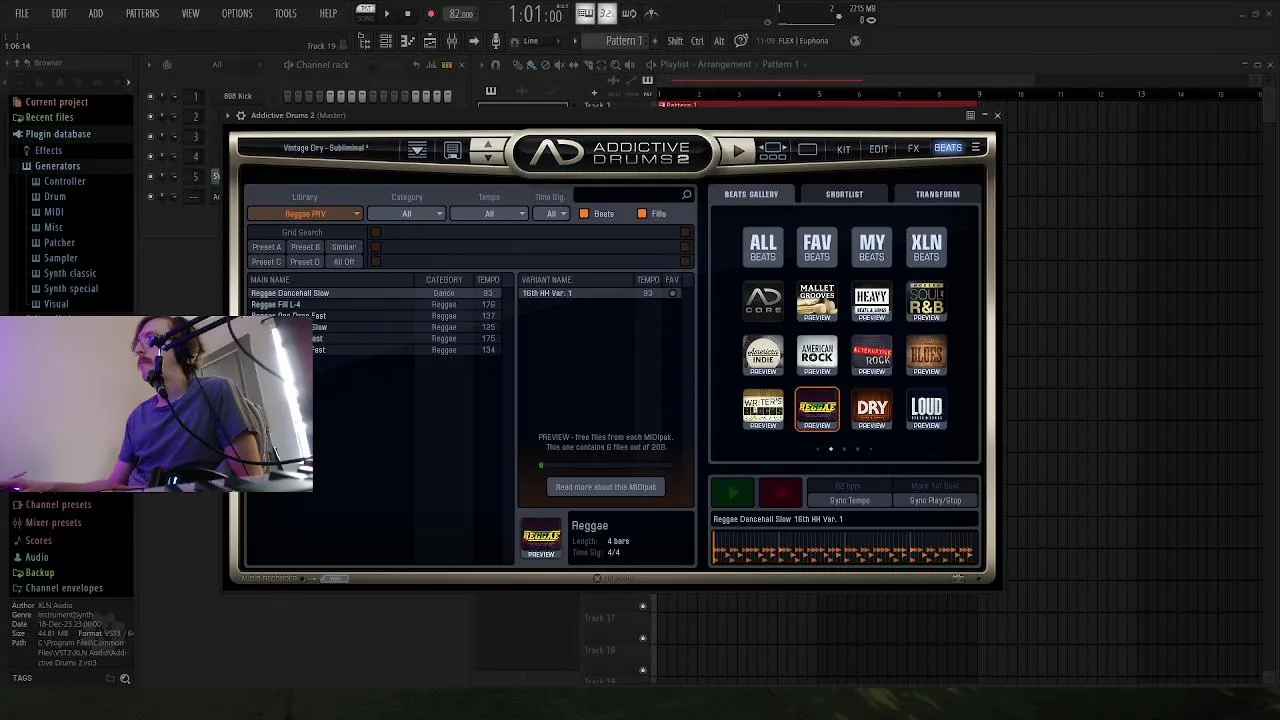Toggle the Fills filter checkbox

click(642, 214)
